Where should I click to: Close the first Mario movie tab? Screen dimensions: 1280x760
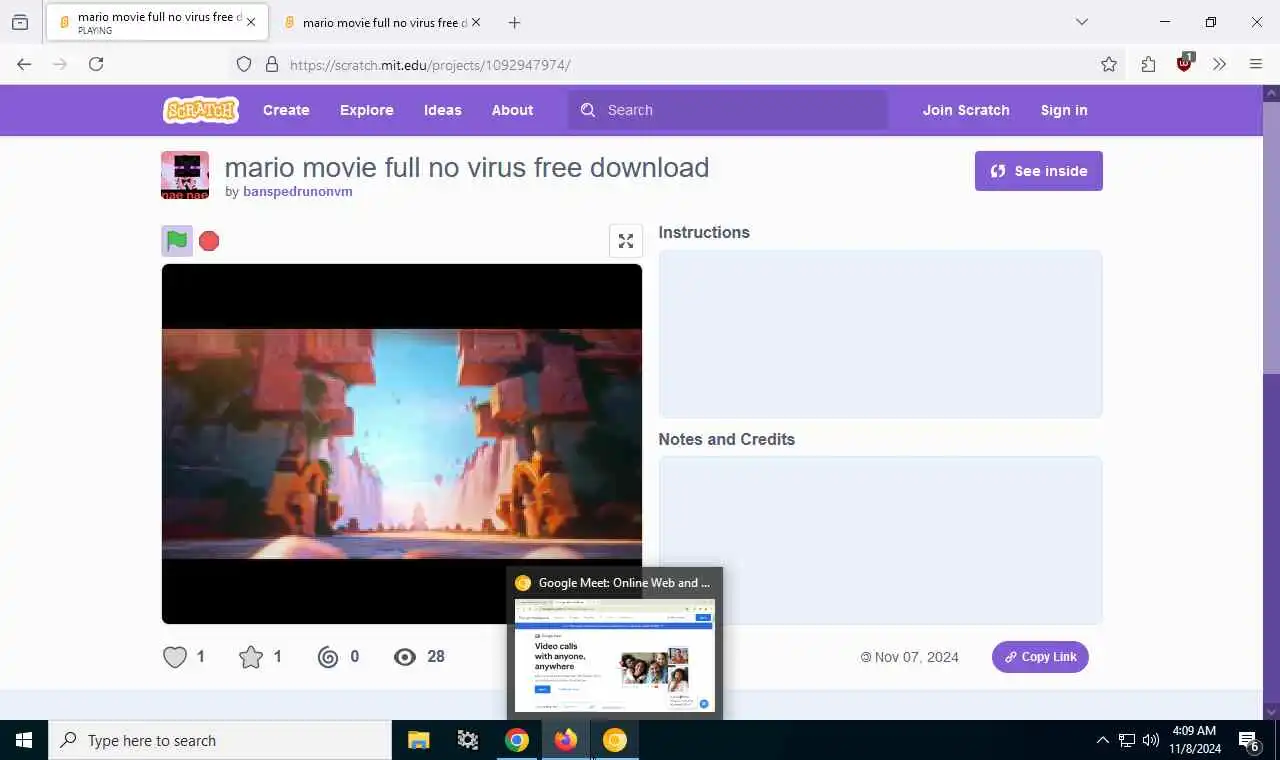coord(251,22)
